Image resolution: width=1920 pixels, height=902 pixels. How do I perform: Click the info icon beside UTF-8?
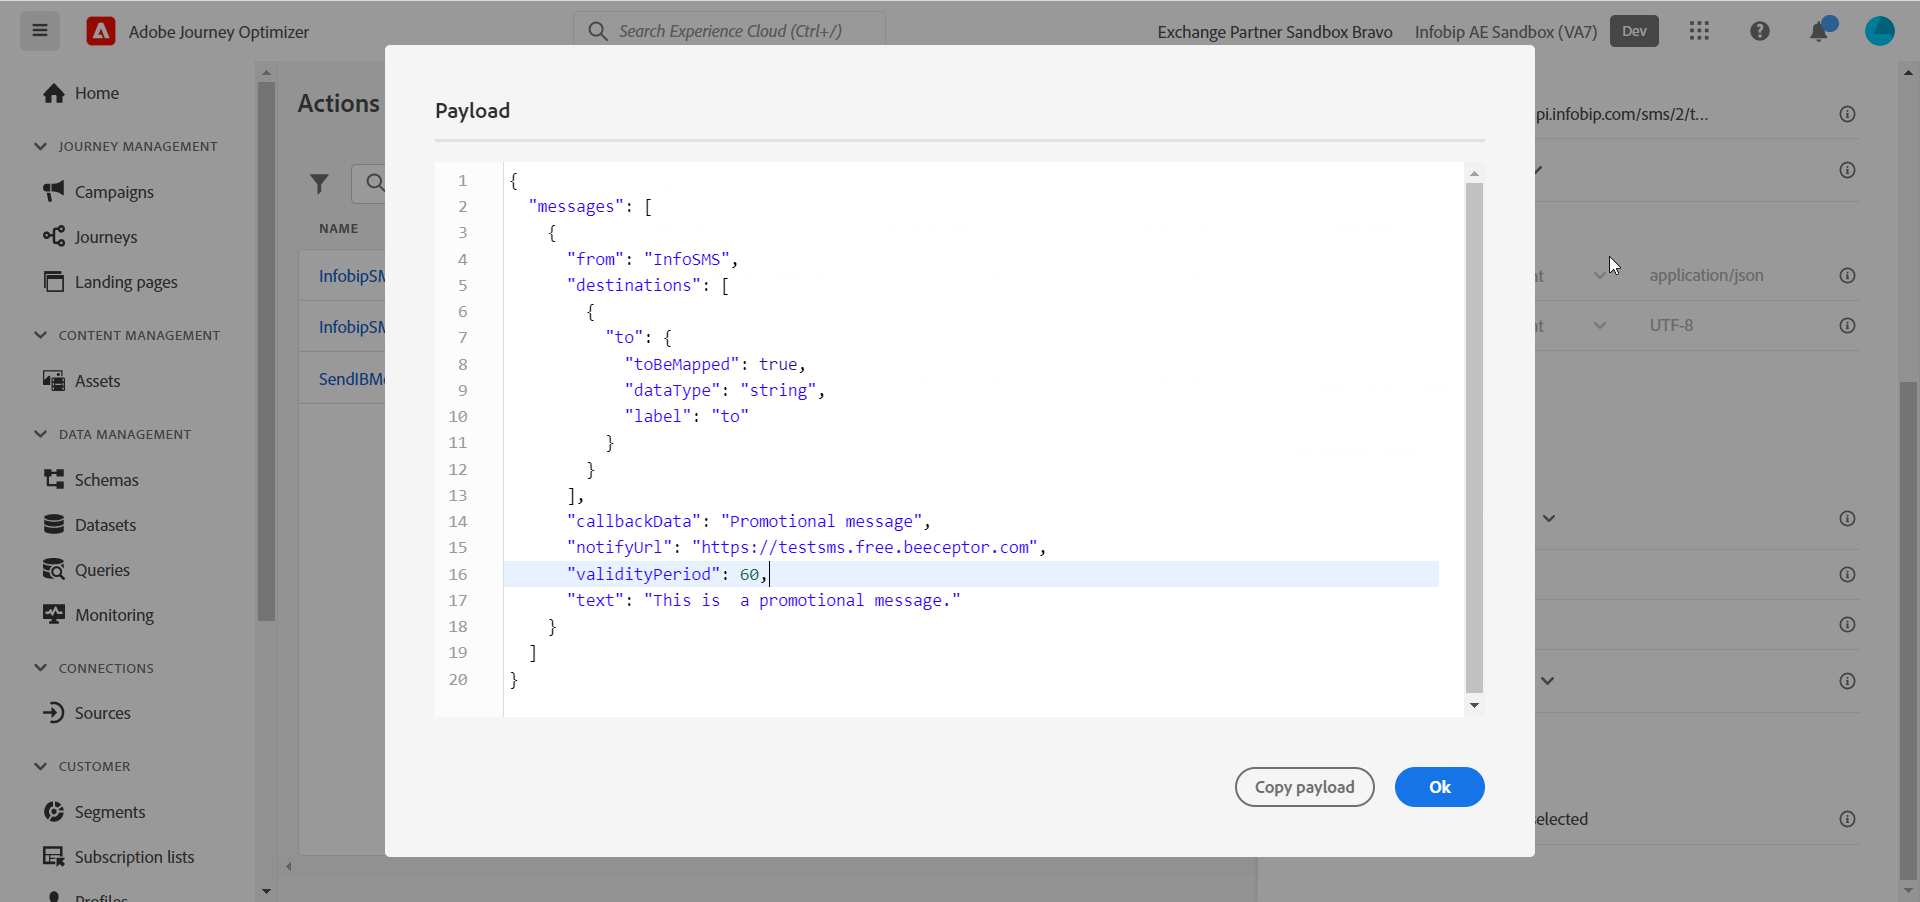pyautogui.click(x=1847, y=326)
